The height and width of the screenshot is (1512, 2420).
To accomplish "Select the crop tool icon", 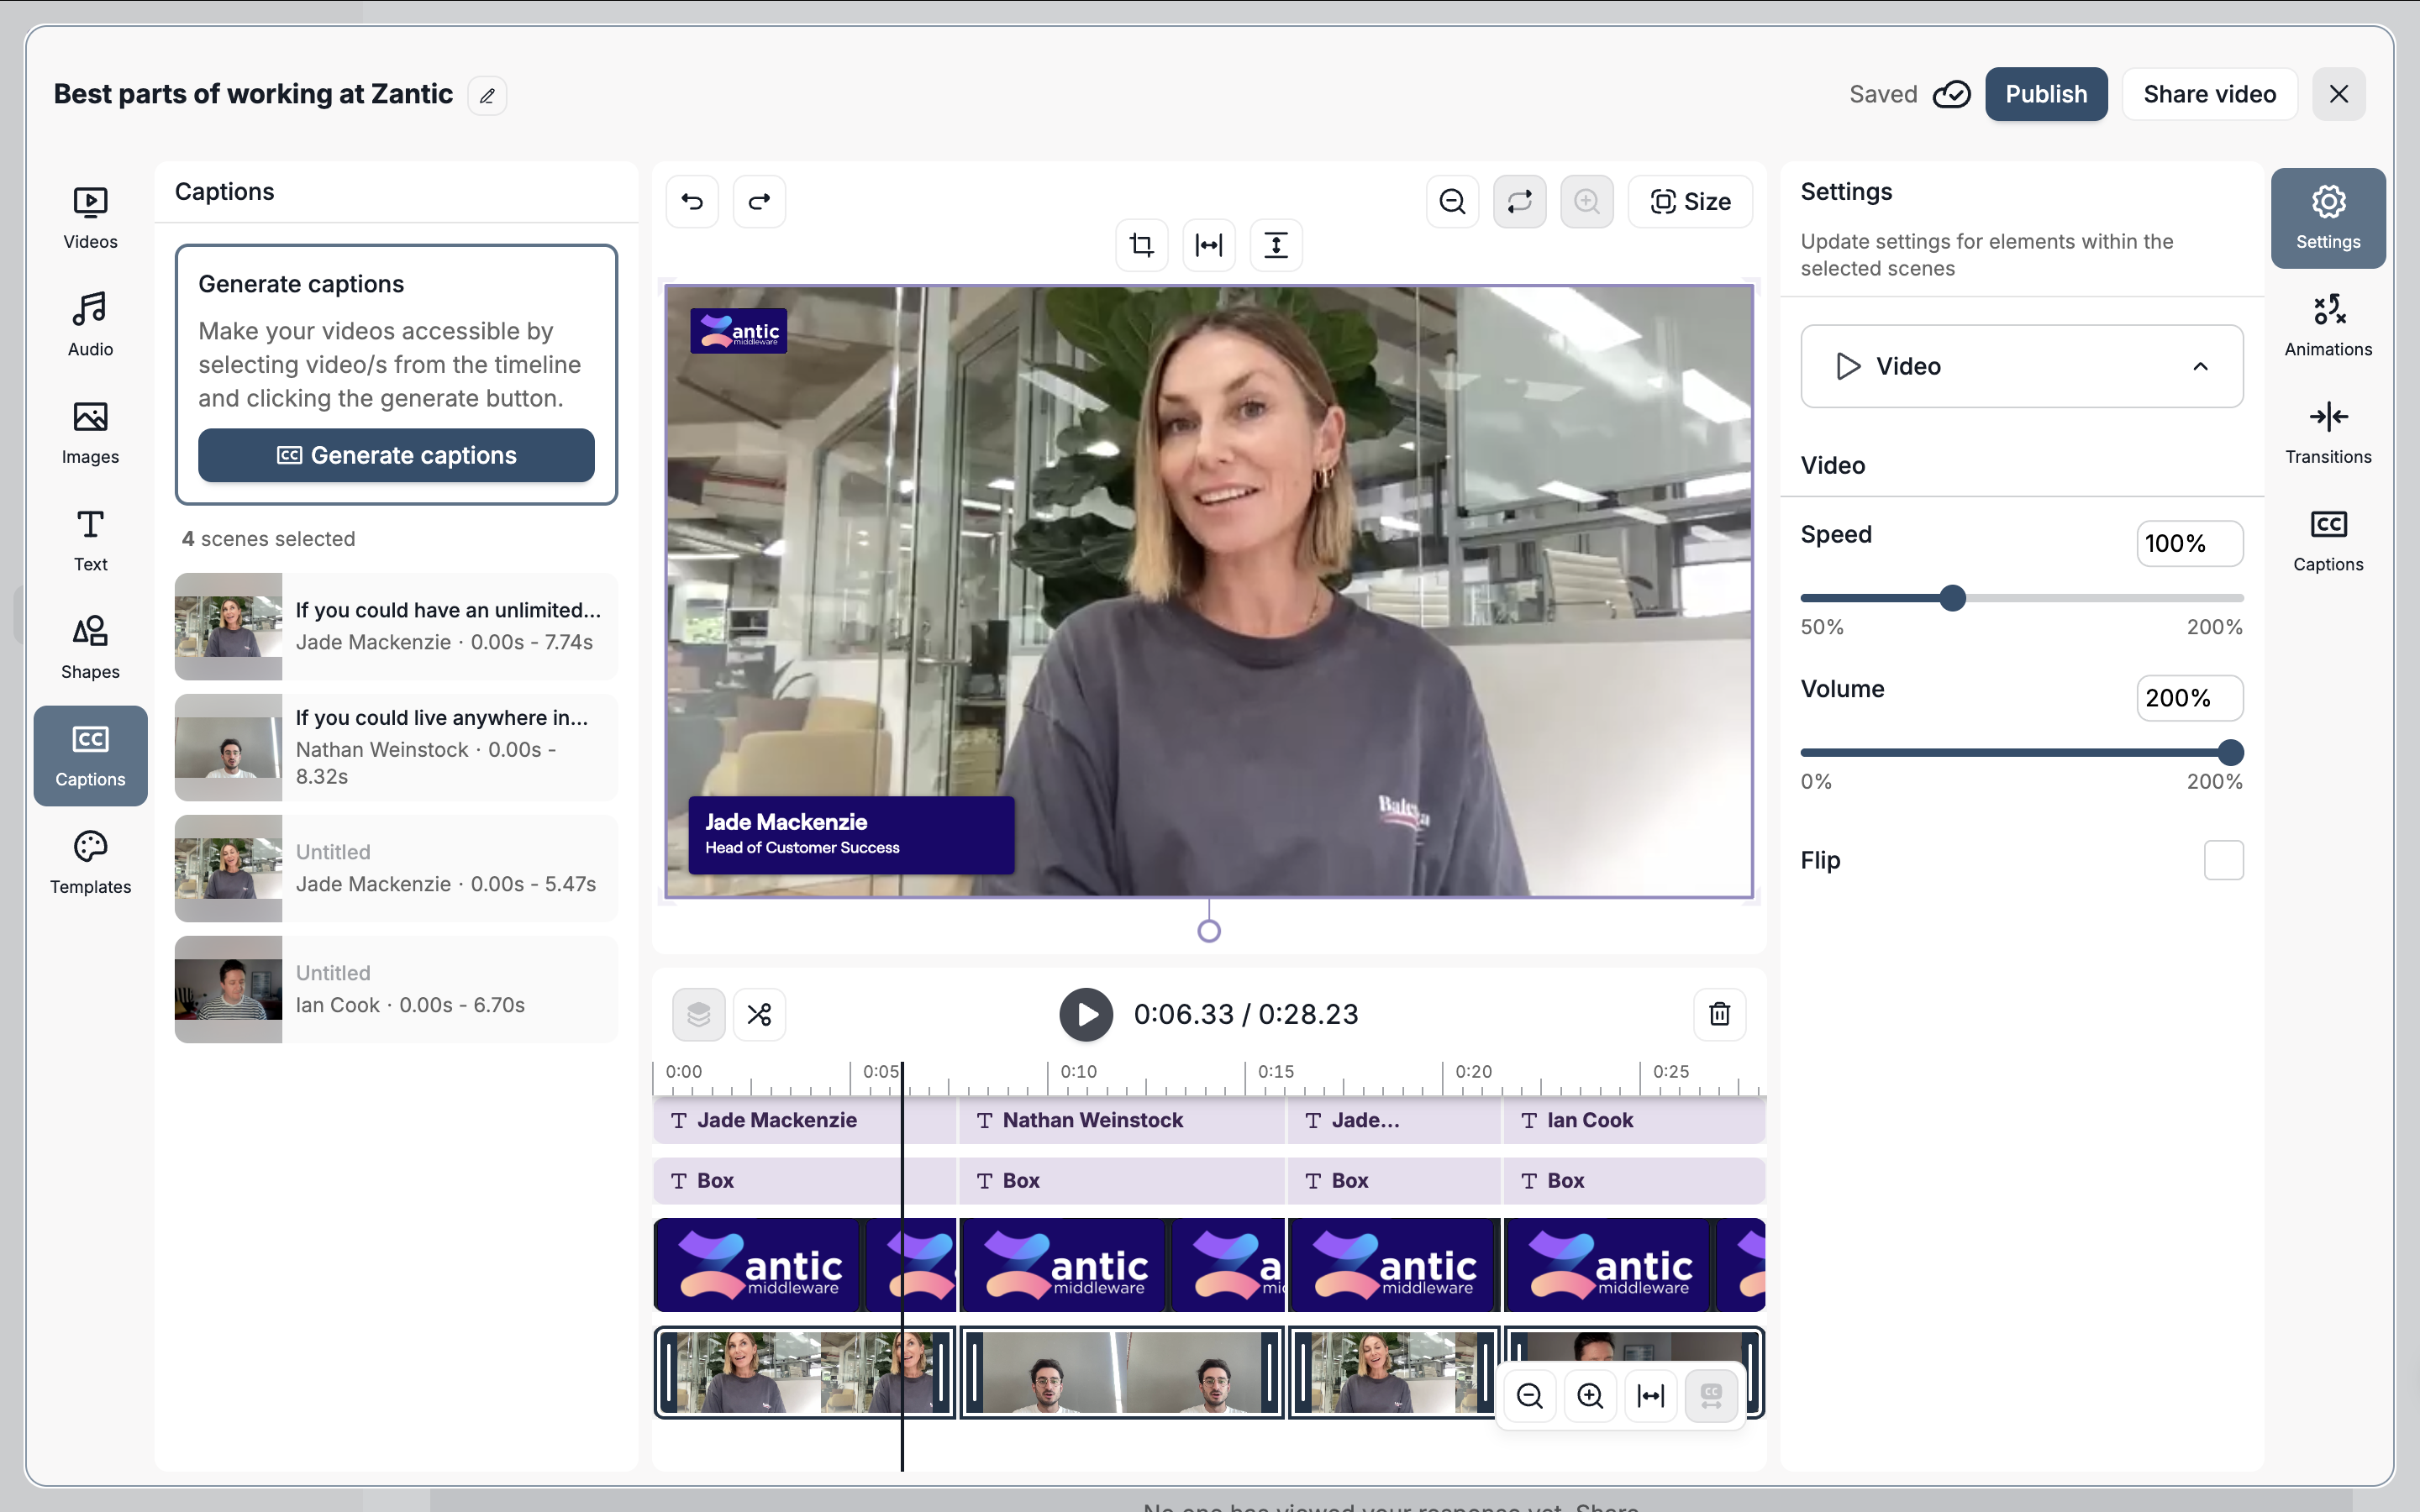I will click(1141, 245).
